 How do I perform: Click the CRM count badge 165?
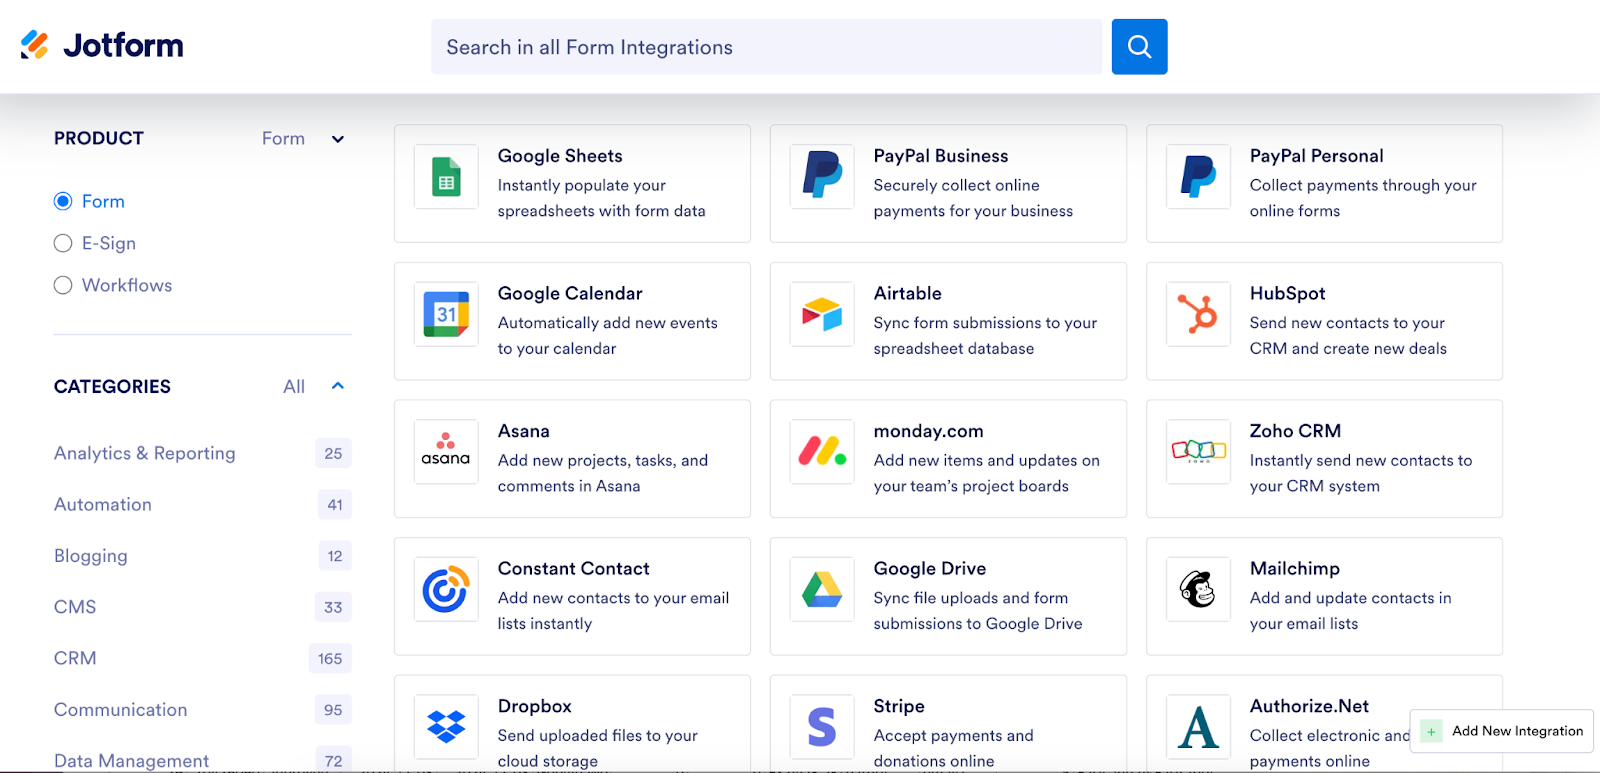(x=330, y=658)
